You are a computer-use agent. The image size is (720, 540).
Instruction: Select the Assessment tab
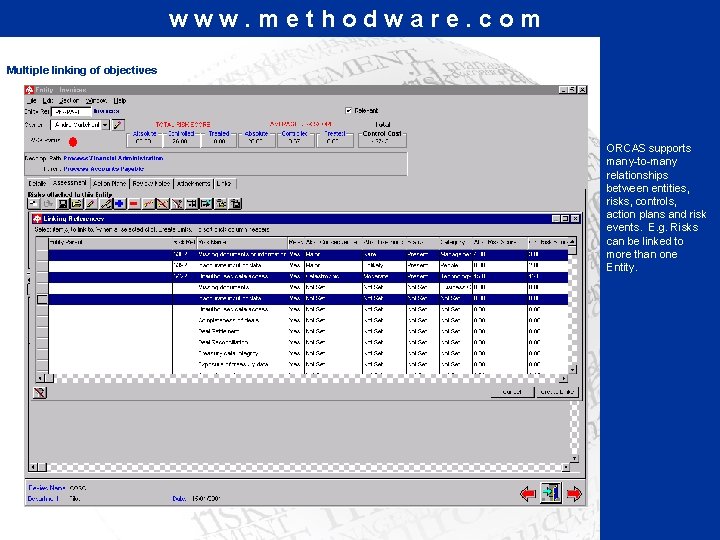69,183
